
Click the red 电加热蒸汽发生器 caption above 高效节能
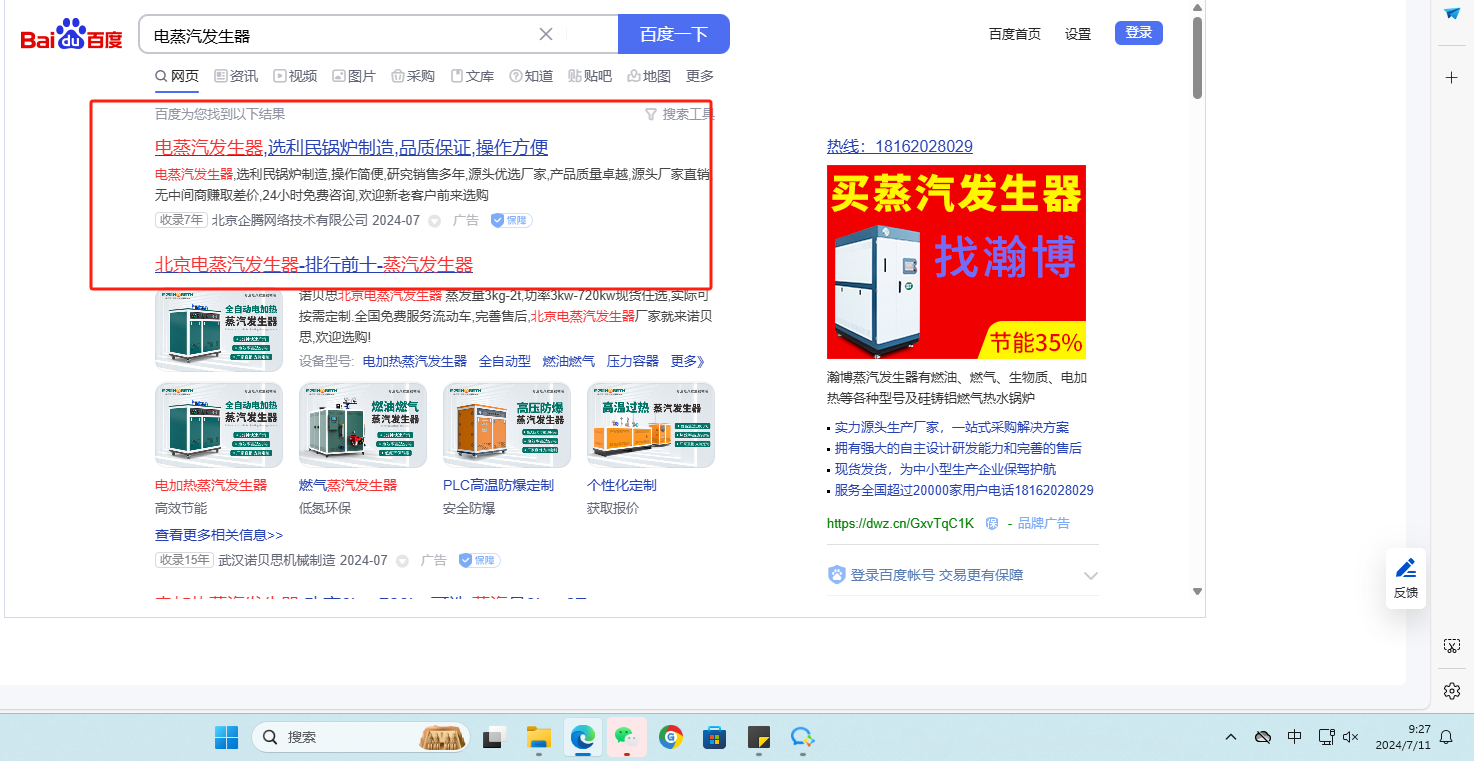[x=211, y=485]
